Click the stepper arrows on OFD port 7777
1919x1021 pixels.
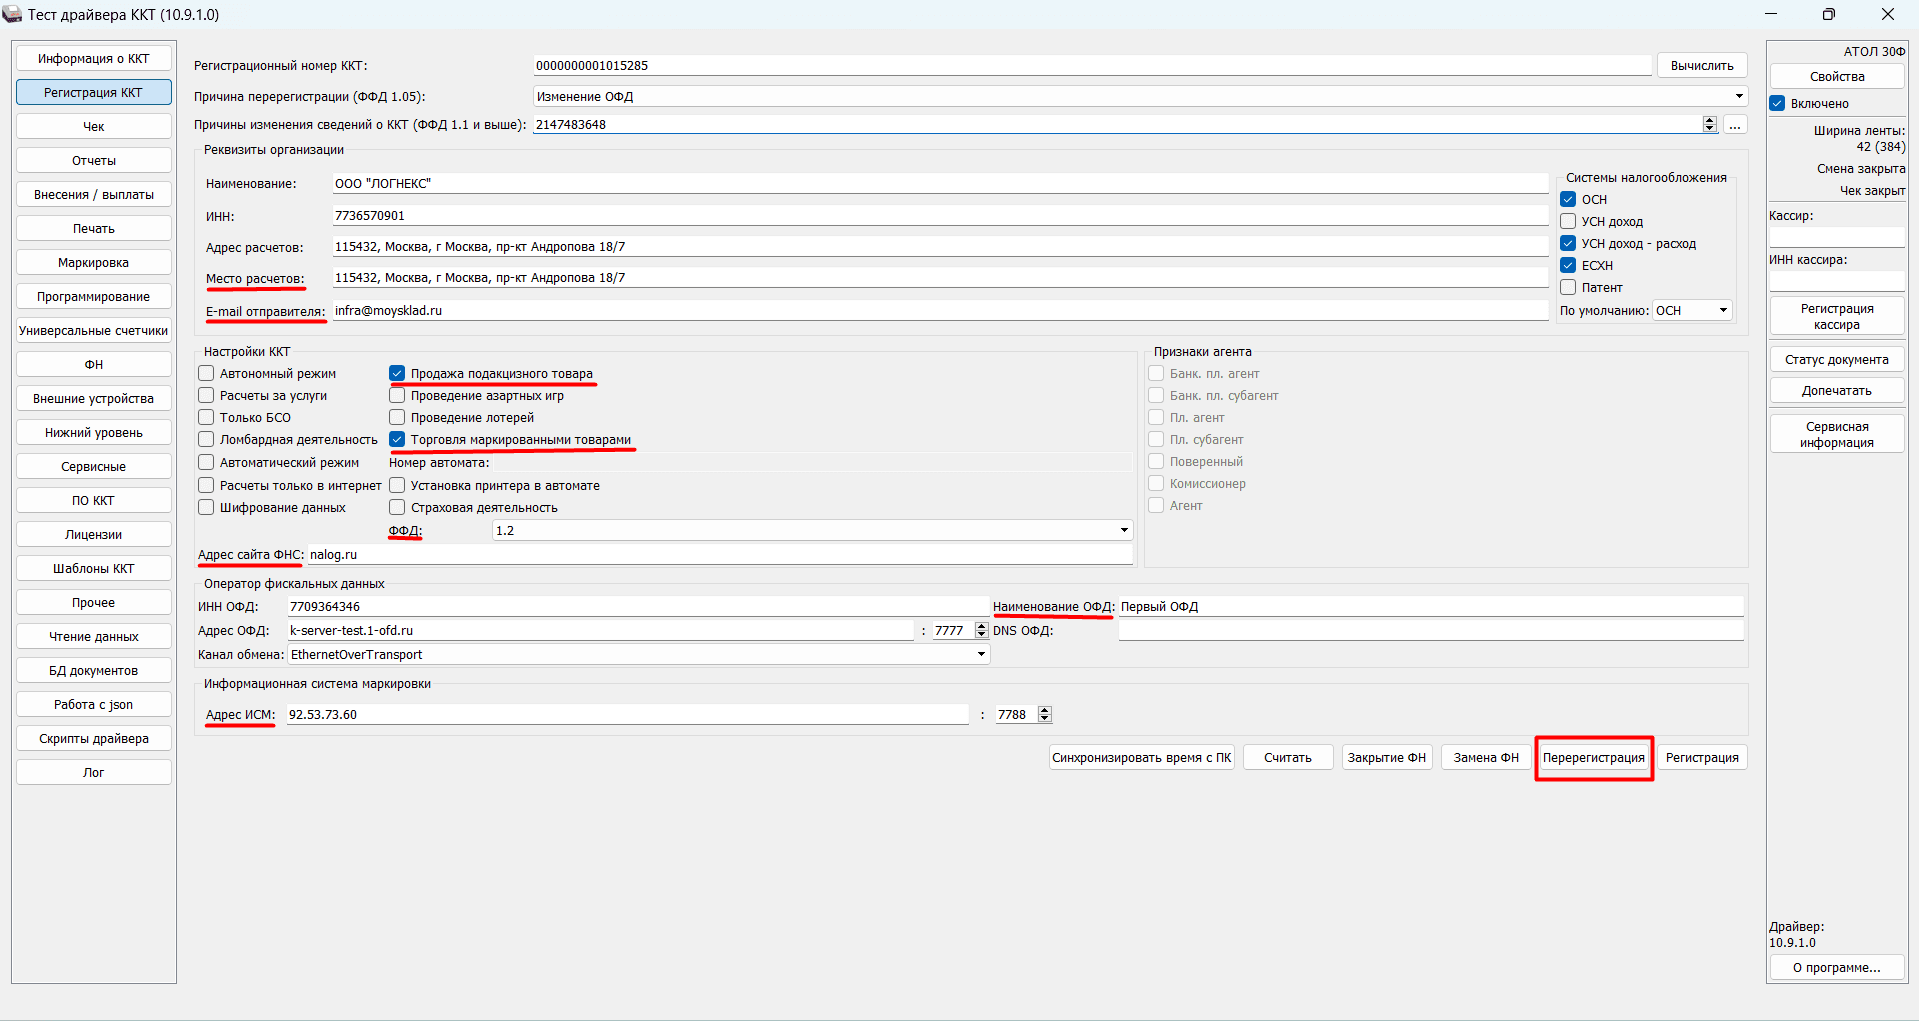click(x=981, y=630)
